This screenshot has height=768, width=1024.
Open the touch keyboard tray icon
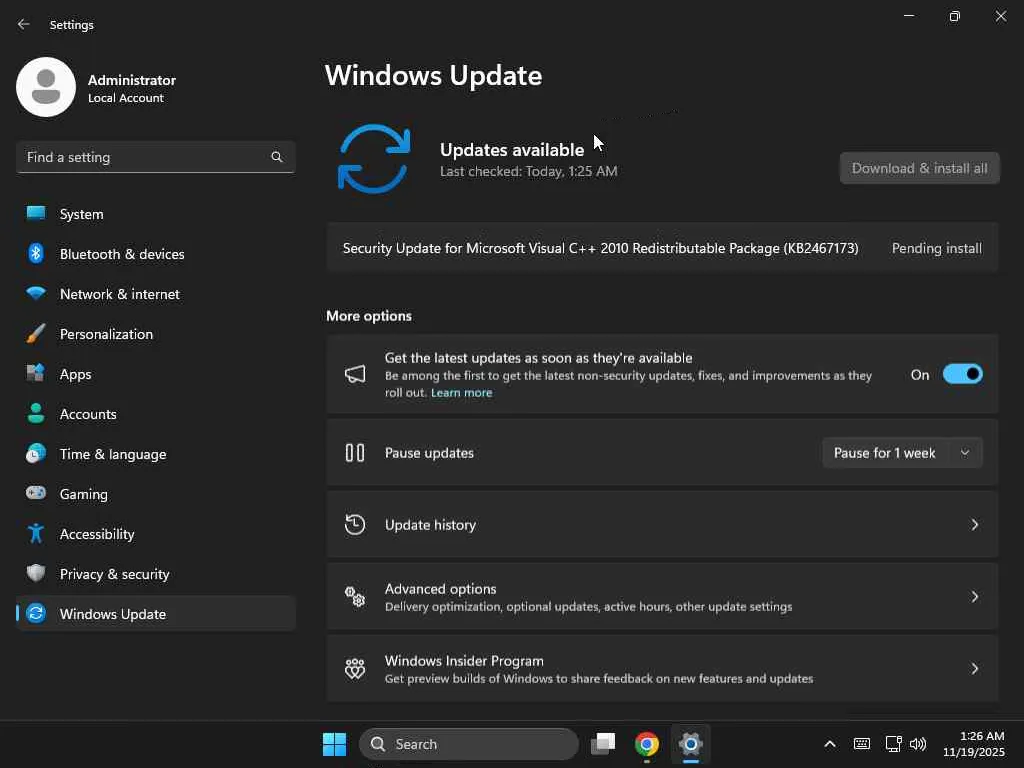click(861, 744)
